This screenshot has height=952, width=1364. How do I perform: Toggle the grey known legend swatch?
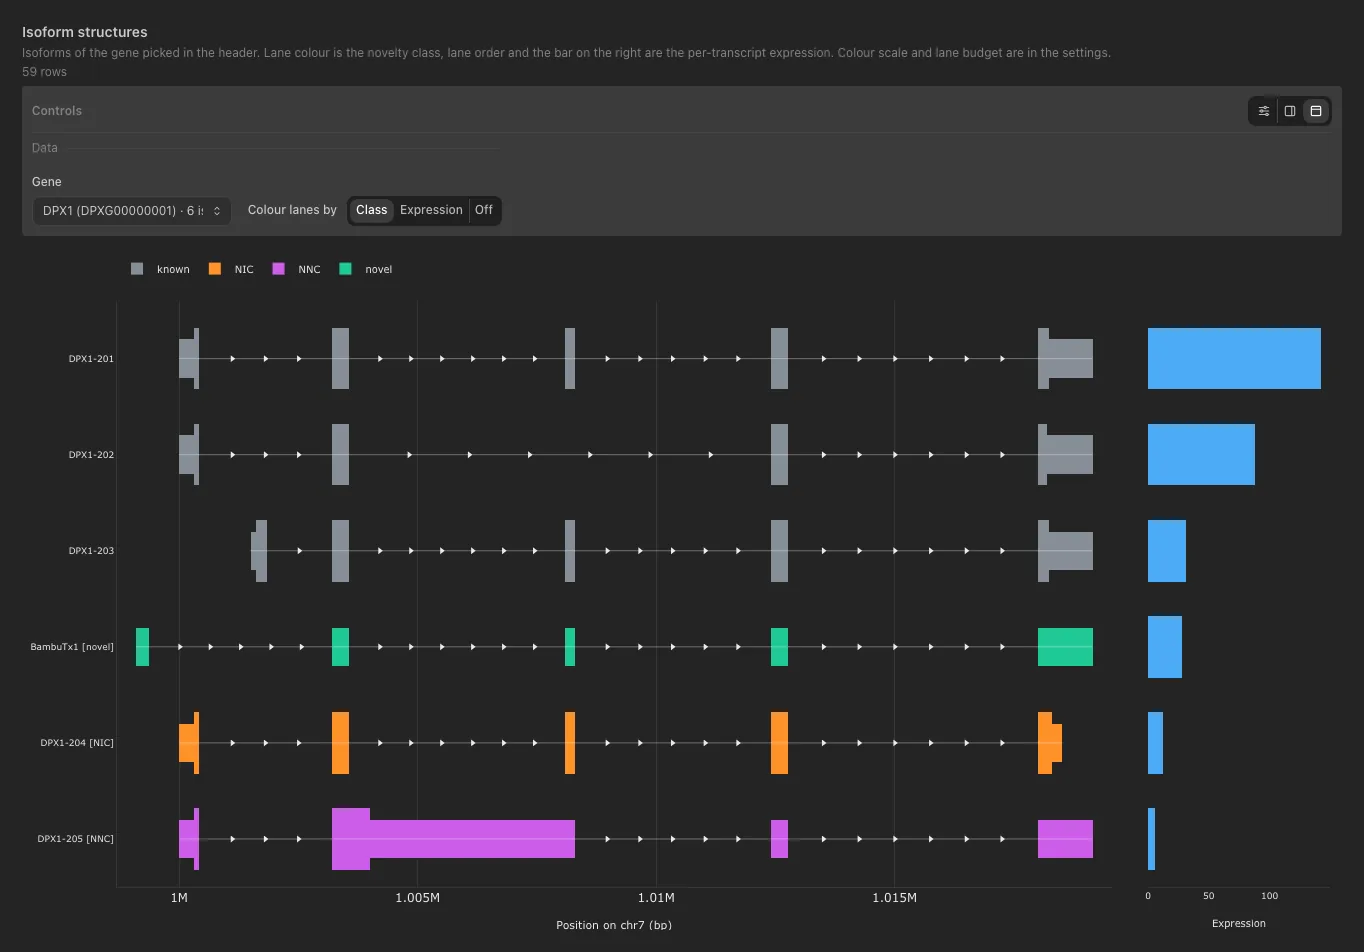pyautogui.click(x=137, y=269)
